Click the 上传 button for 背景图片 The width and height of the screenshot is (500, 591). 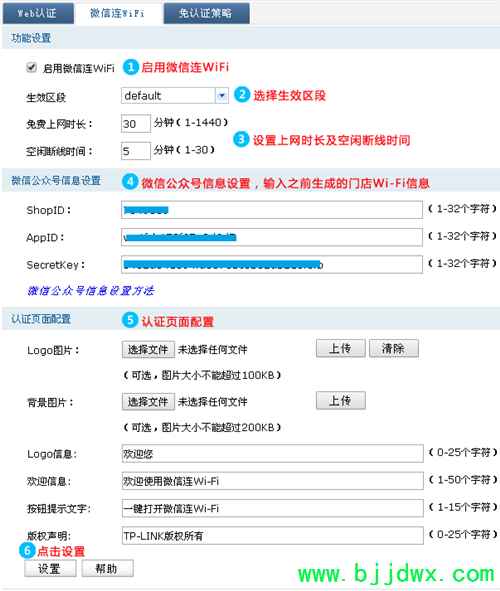[341, 400]
